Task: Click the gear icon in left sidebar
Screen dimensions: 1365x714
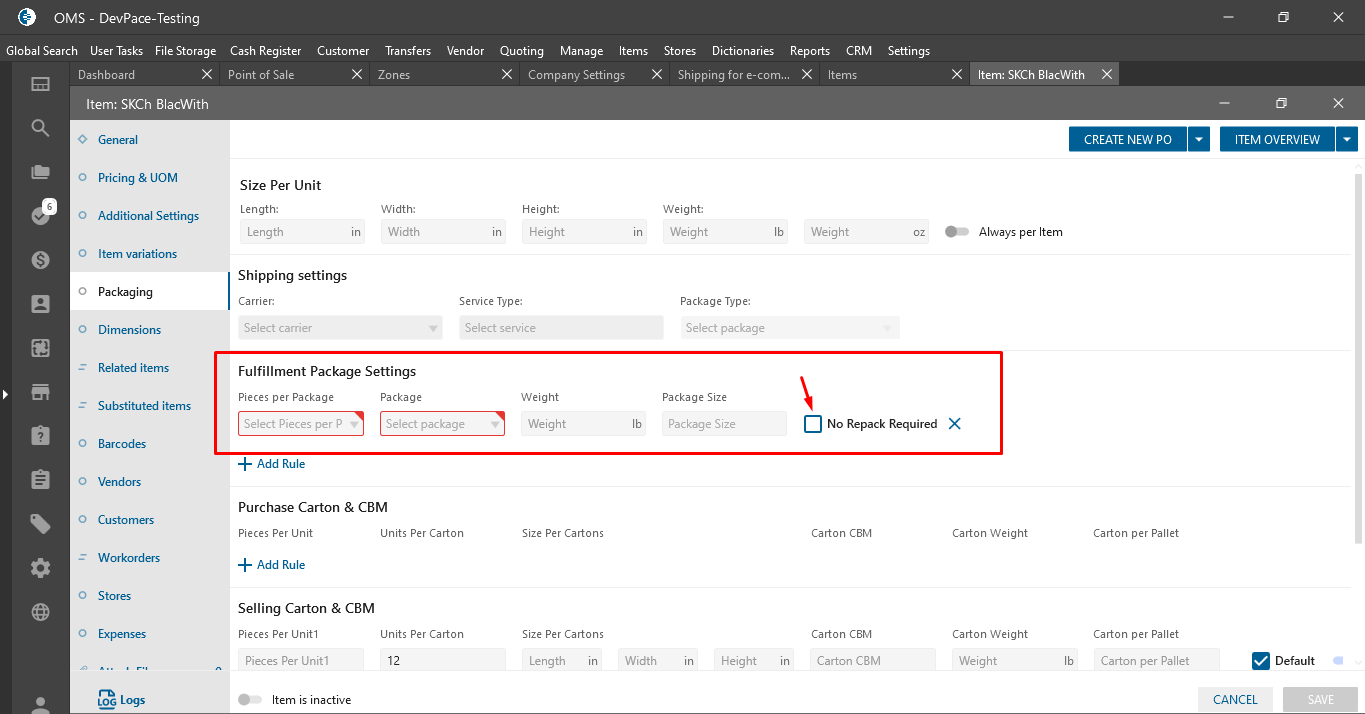Action: tap(40, 568)
